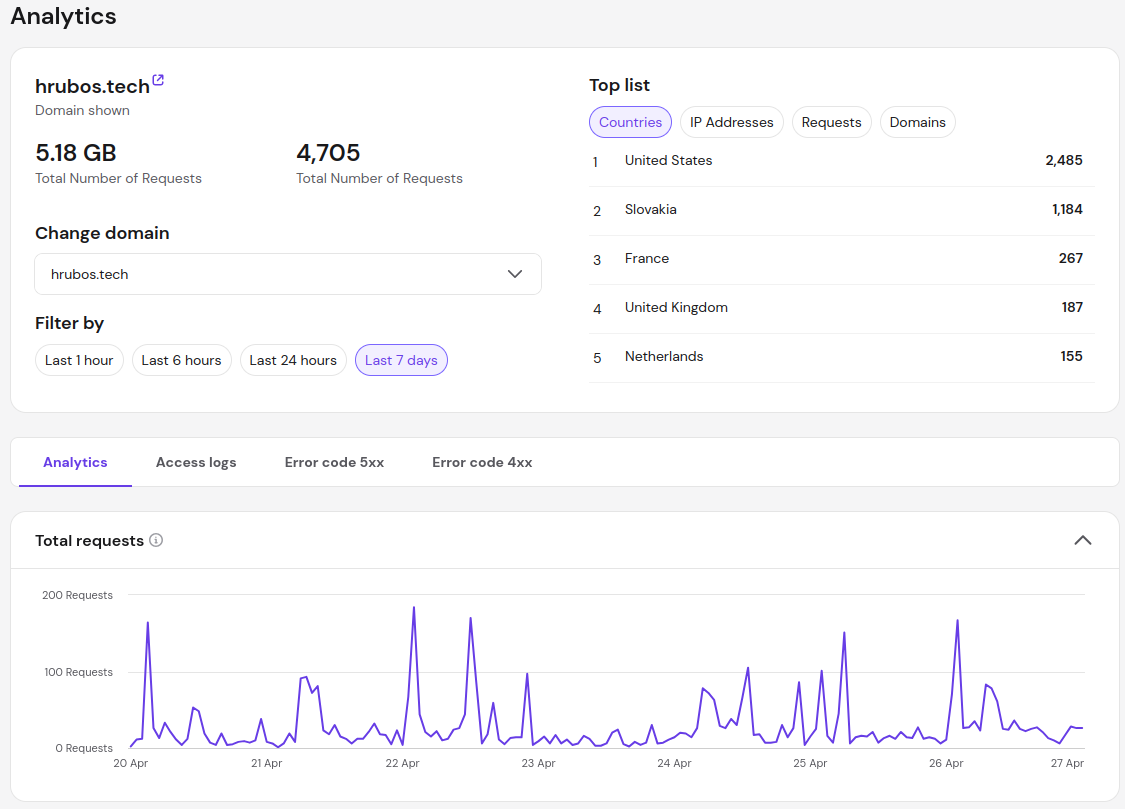Open hrubos.tech external link icon

[x=158, y=81]
